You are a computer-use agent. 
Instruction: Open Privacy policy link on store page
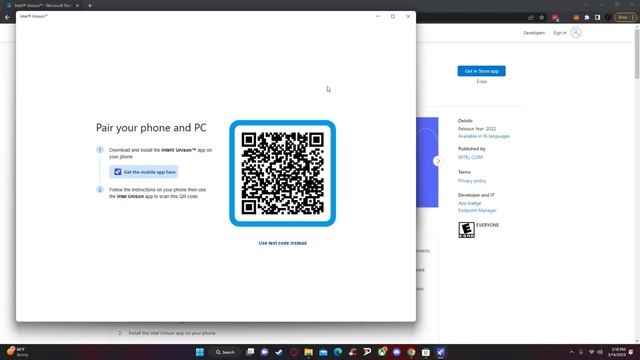[x=472, y=180]
